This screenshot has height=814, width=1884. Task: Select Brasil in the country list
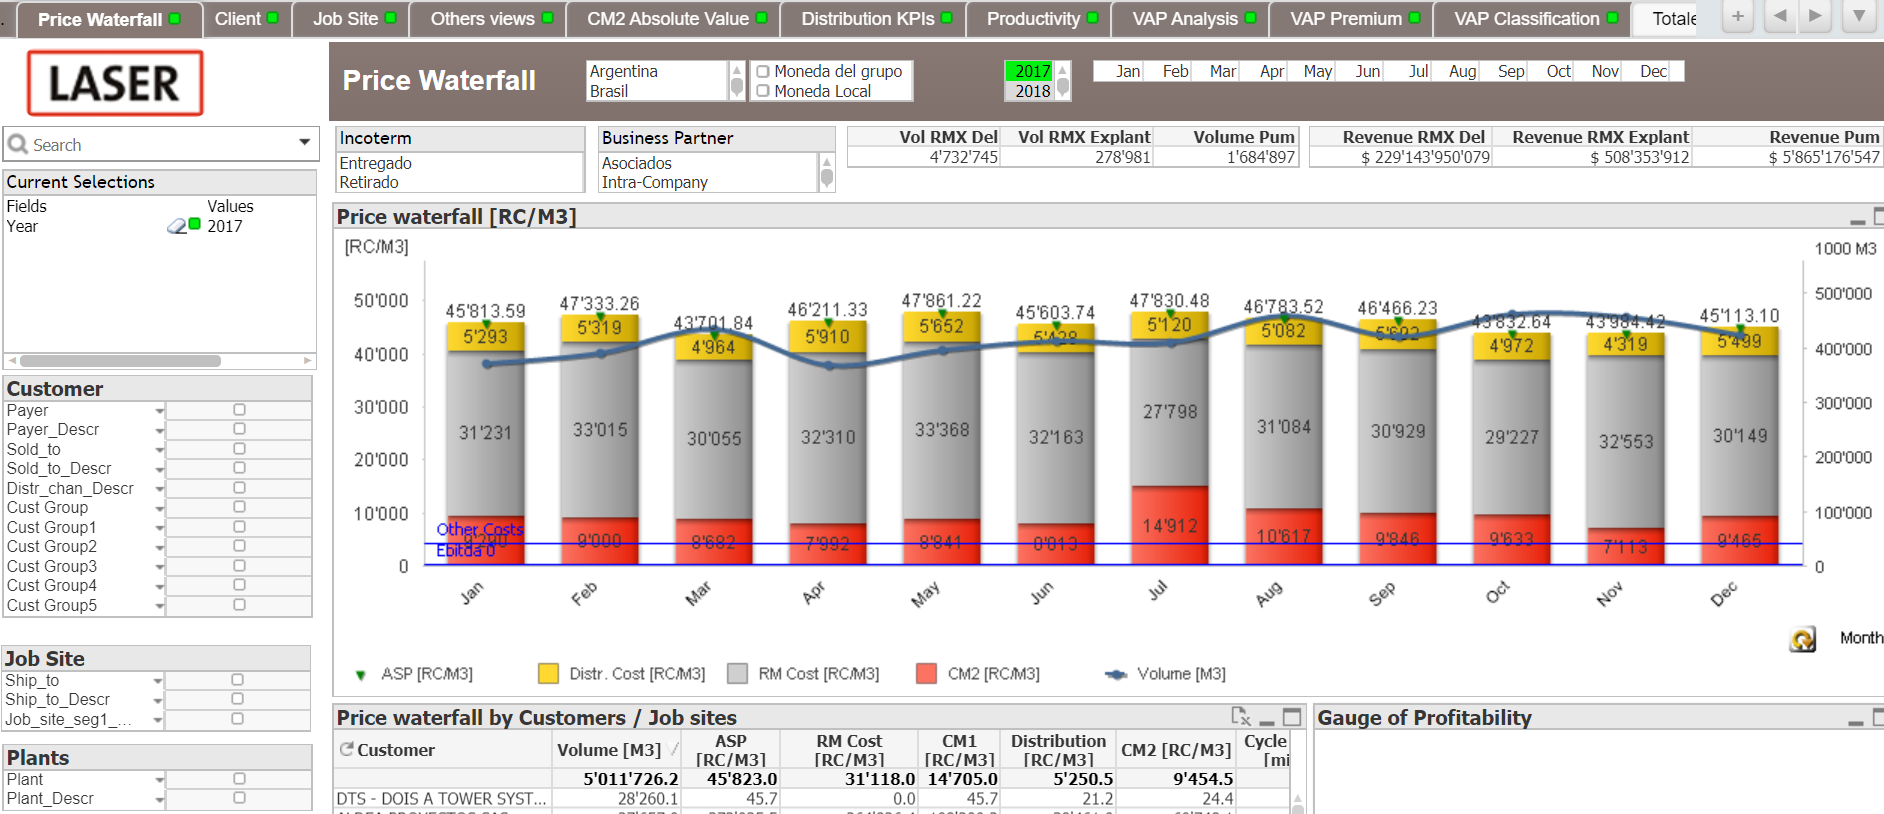[x=609, y=91]
